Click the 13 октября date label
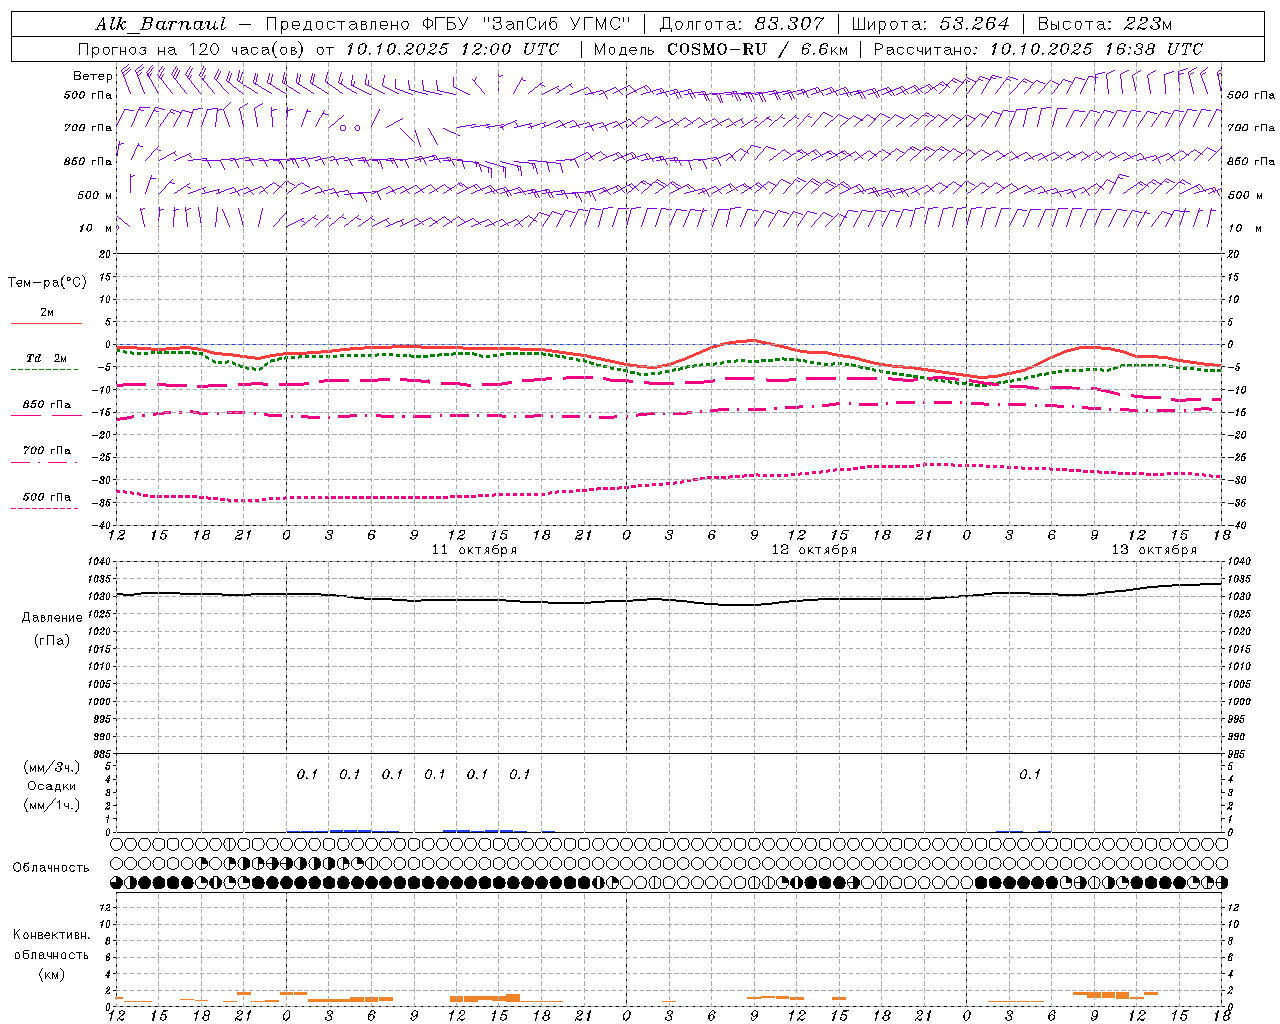Viewport: 1280px width, 1024px height. (1154, 550)
